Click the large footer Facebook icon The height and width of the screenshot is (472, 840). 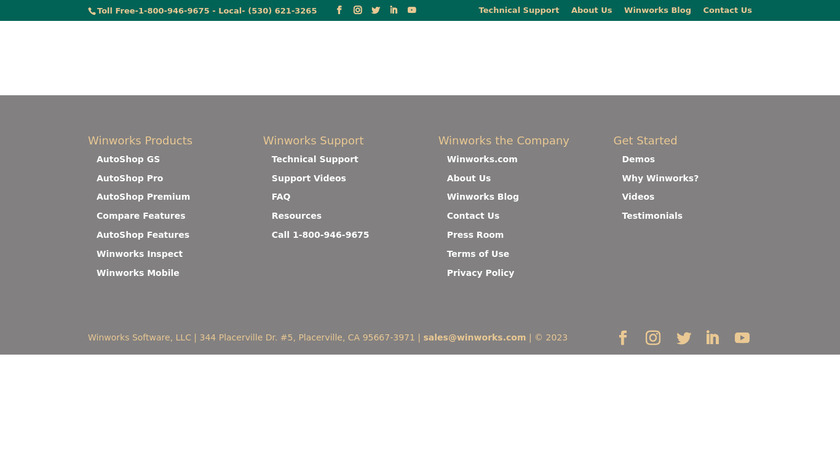[x=622, y=338]
